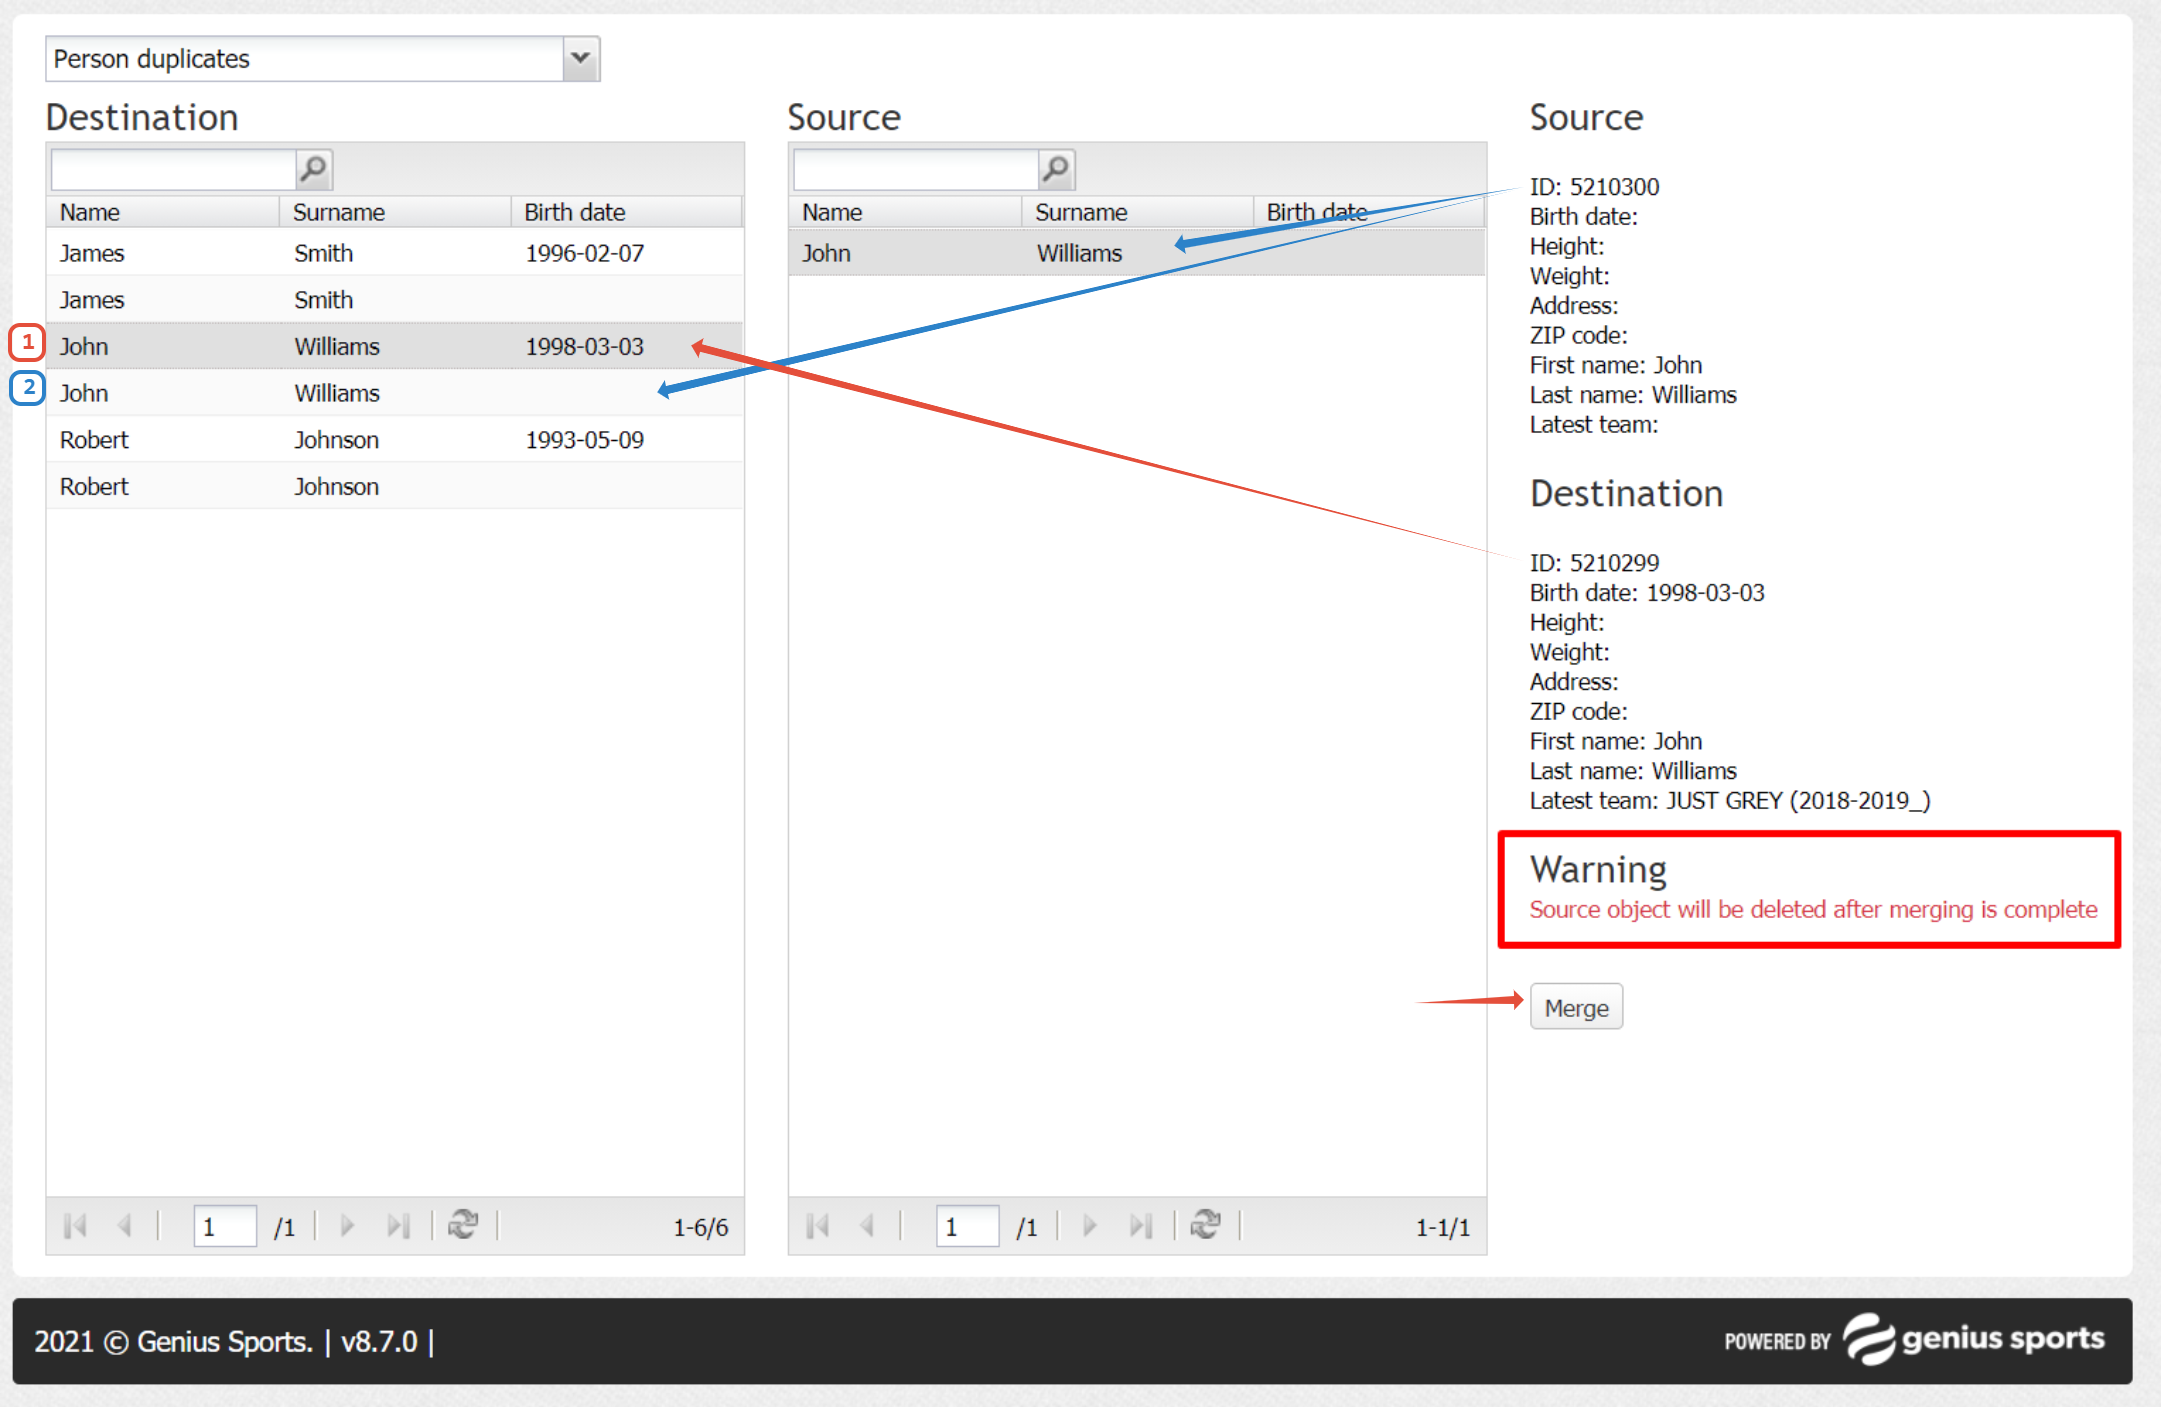
Task: Go to previous page in Source pager
Action: tap(867, 1225)
